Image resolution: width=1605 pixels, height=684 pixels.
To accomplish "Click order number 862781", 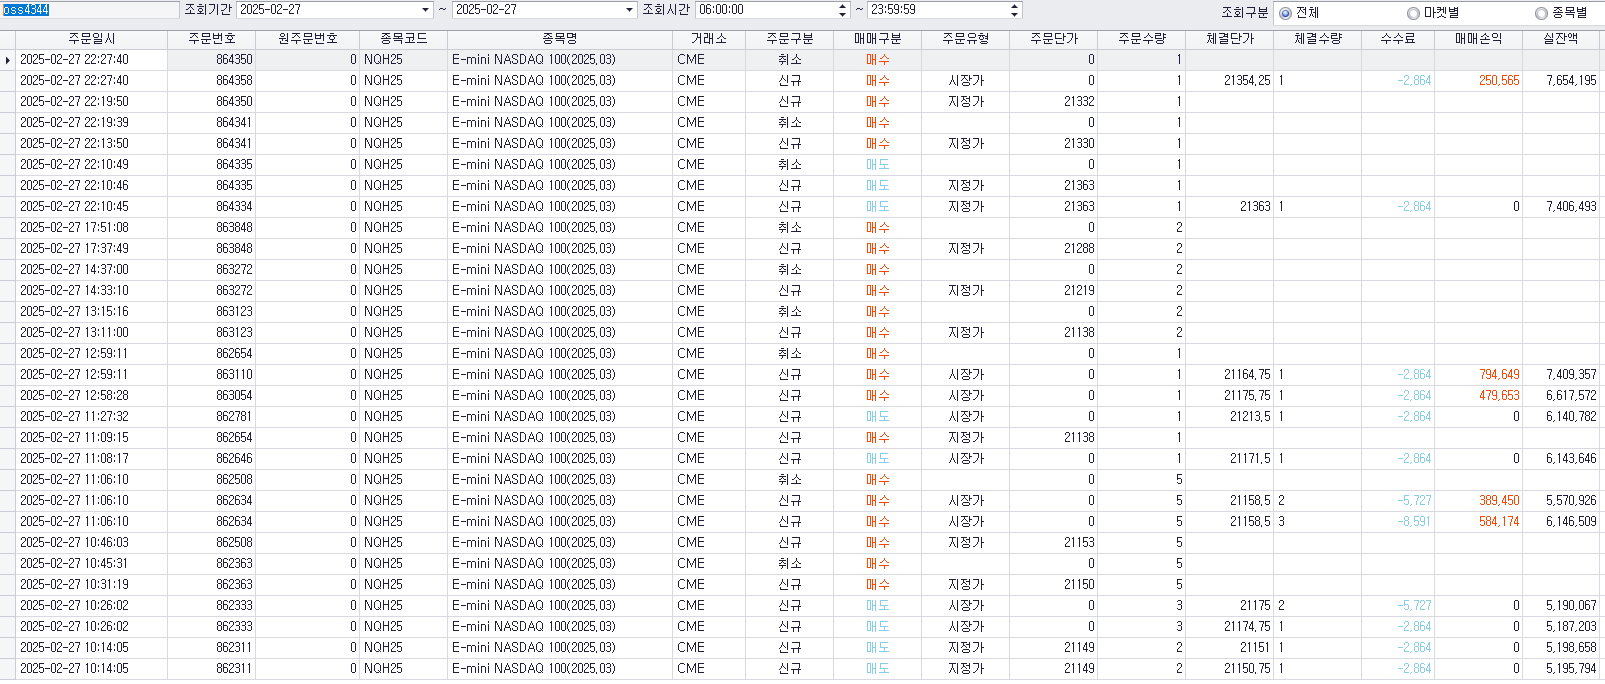I will click(x=234, y=417).
